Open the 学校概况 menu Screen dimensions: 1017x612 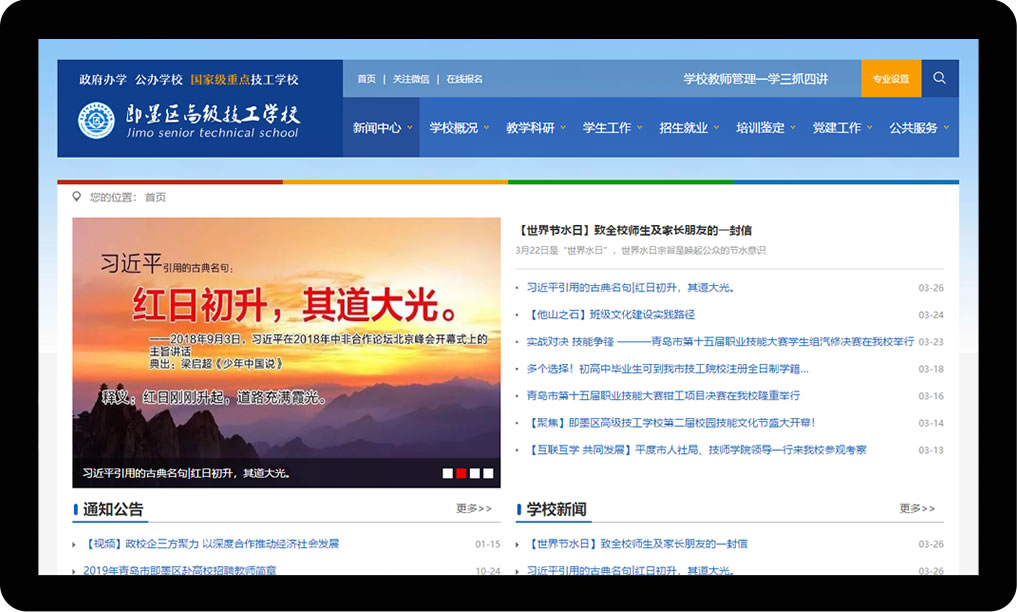(453, 128)
